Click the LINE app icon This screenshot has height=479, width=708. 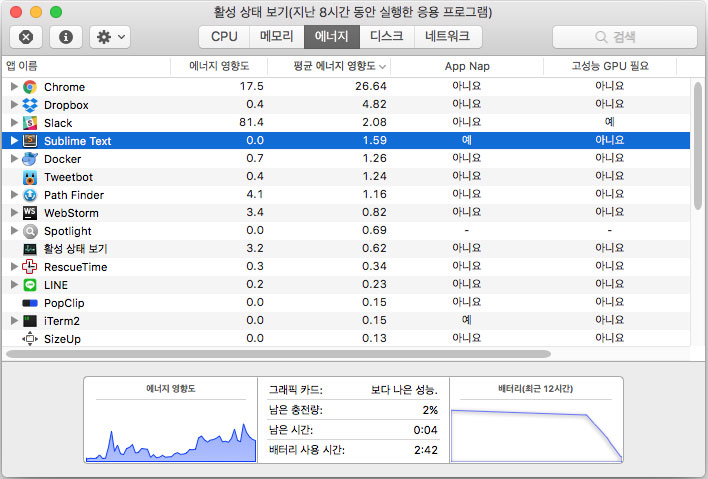[30, 285]
